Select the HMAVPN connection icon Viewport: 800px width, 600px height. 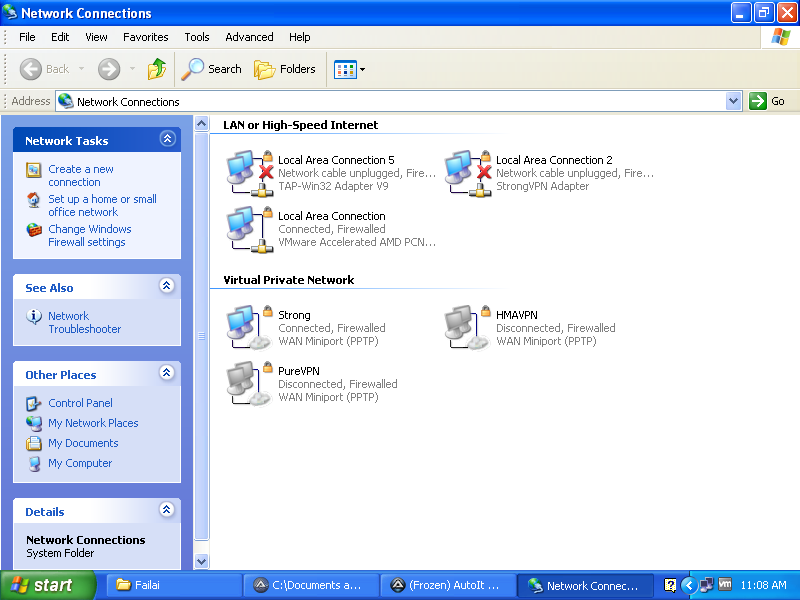pos(466,327)
